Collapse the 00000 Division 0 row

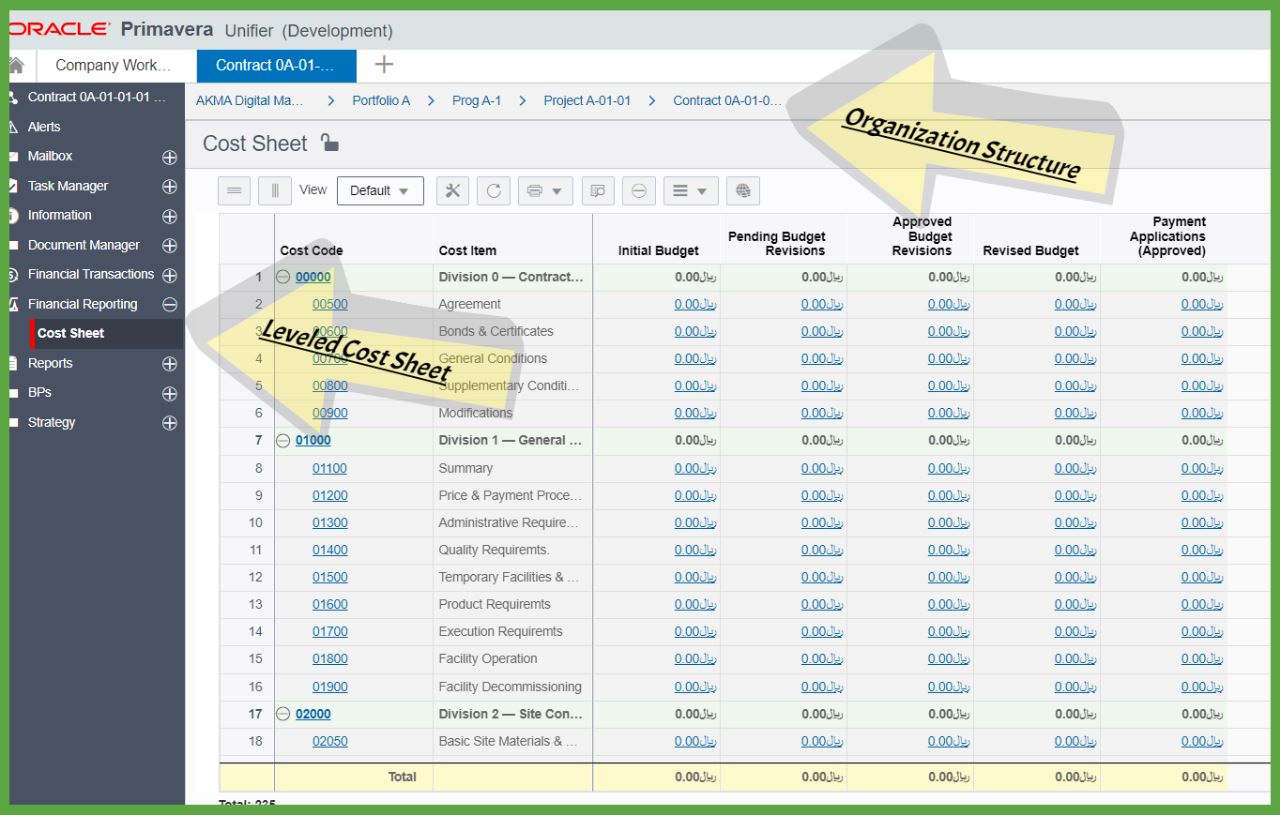tap(283, 277)
